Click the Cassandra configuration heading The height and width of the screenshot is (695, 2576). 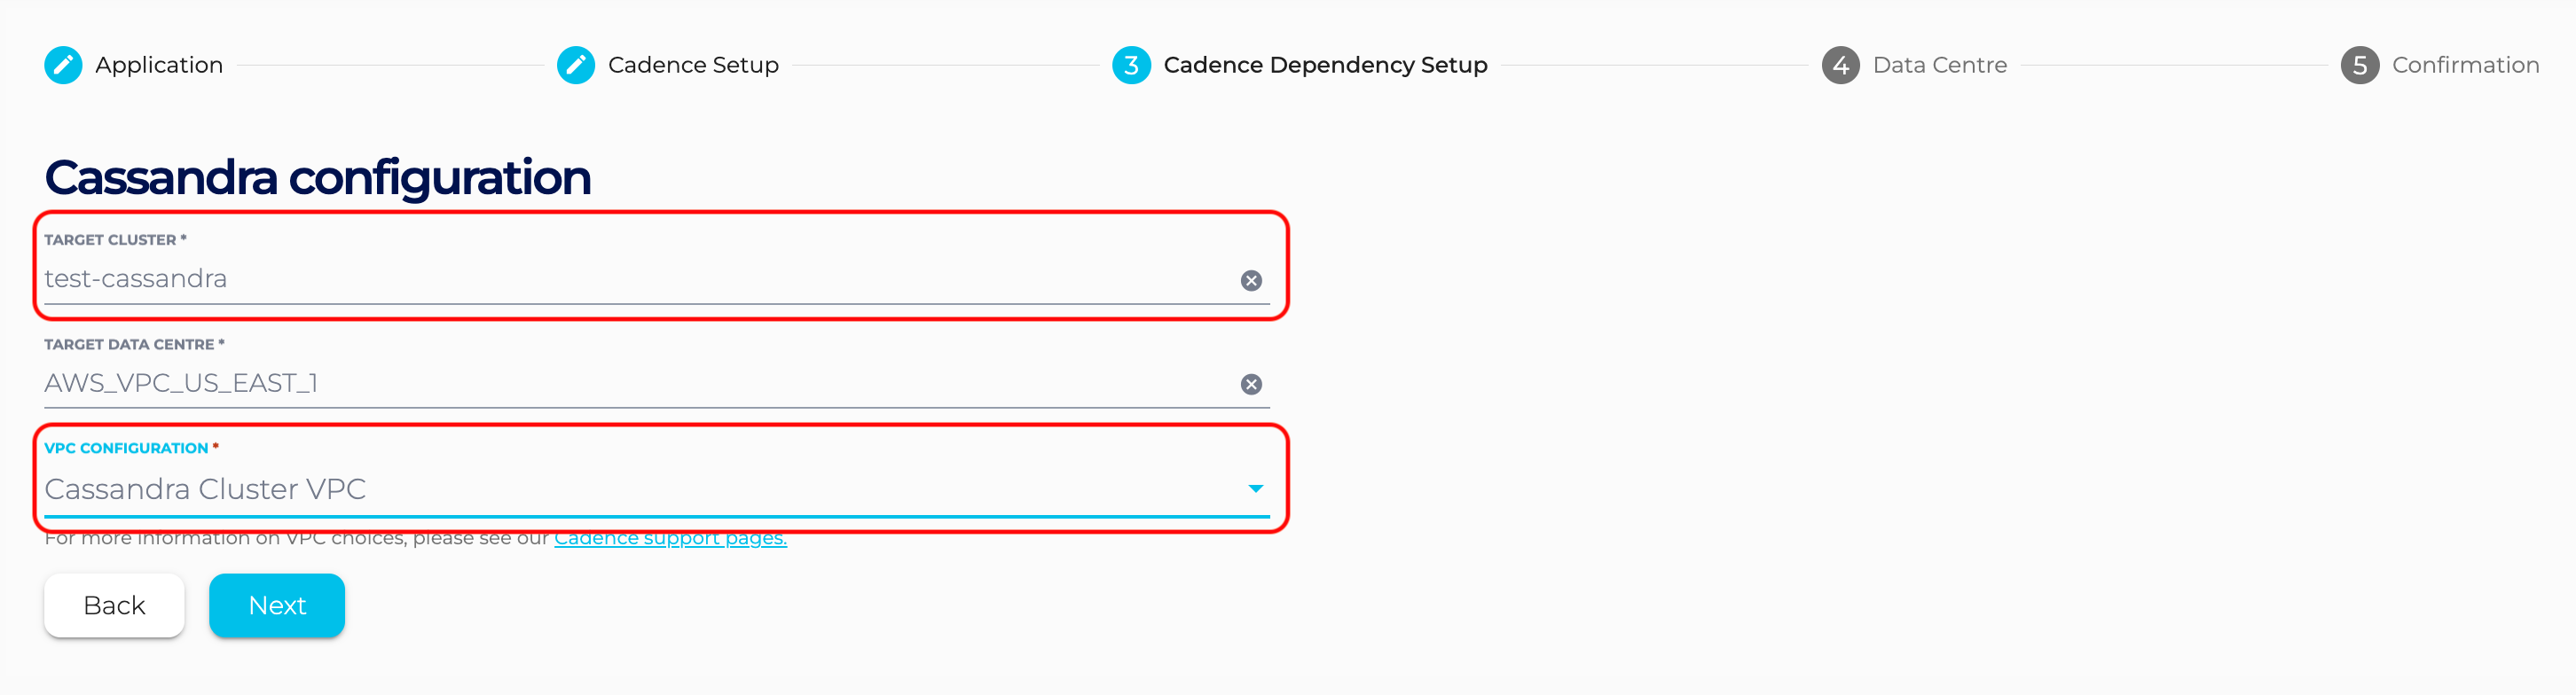pyautogui.click(x=318, y=178)
